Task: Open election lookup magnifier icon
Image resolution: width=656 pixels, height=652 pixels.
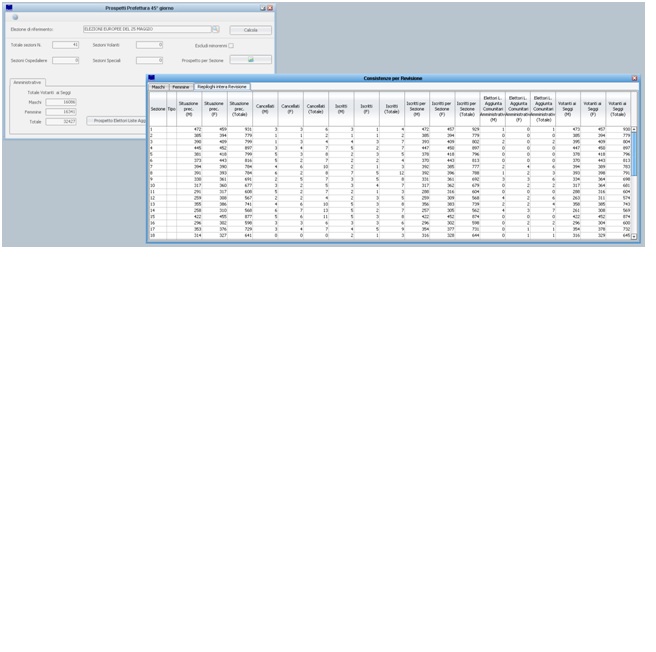Action: click(215, 29)
